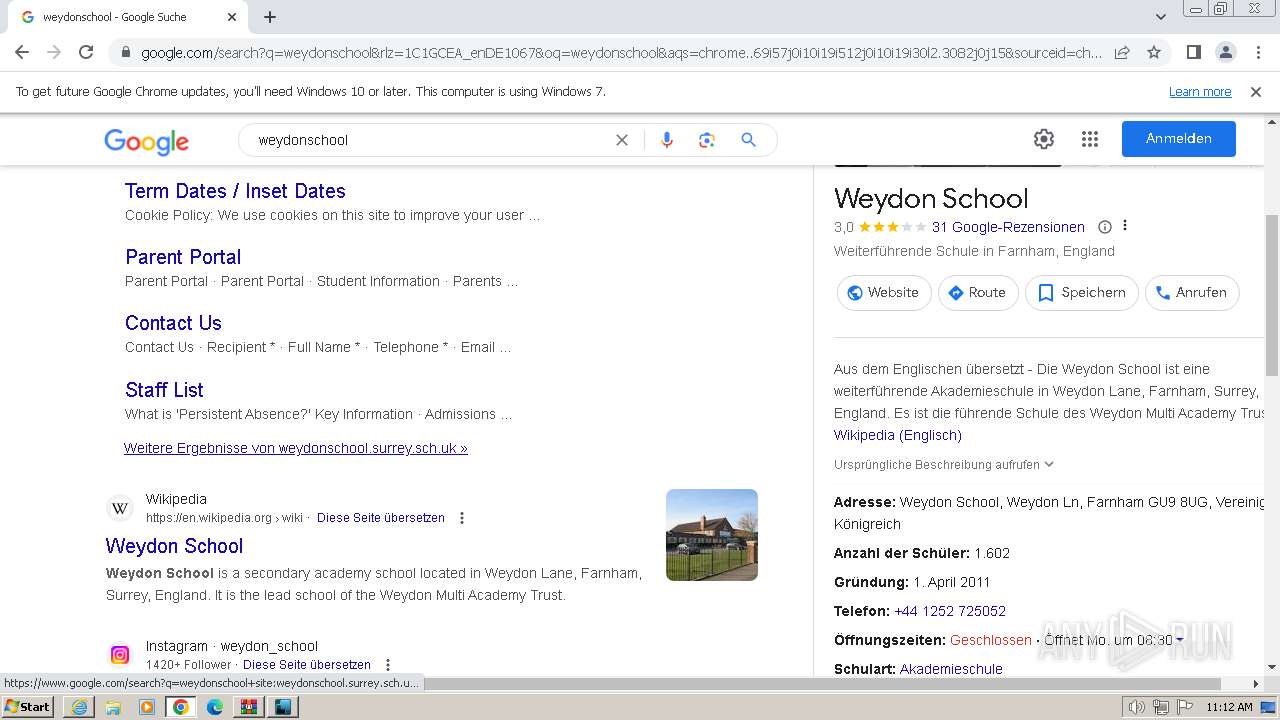The width and height of the screenshot is (1280, 720).
Task: Open 31 Google-Rezensionen reviews link
Action: pyautogui.click(x=1008, y=227)
